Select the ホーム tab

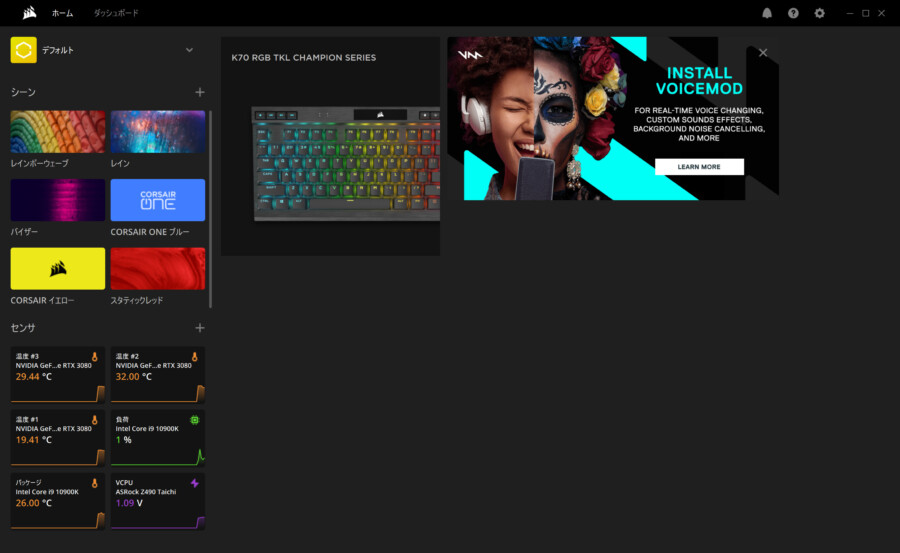[62, 13]
